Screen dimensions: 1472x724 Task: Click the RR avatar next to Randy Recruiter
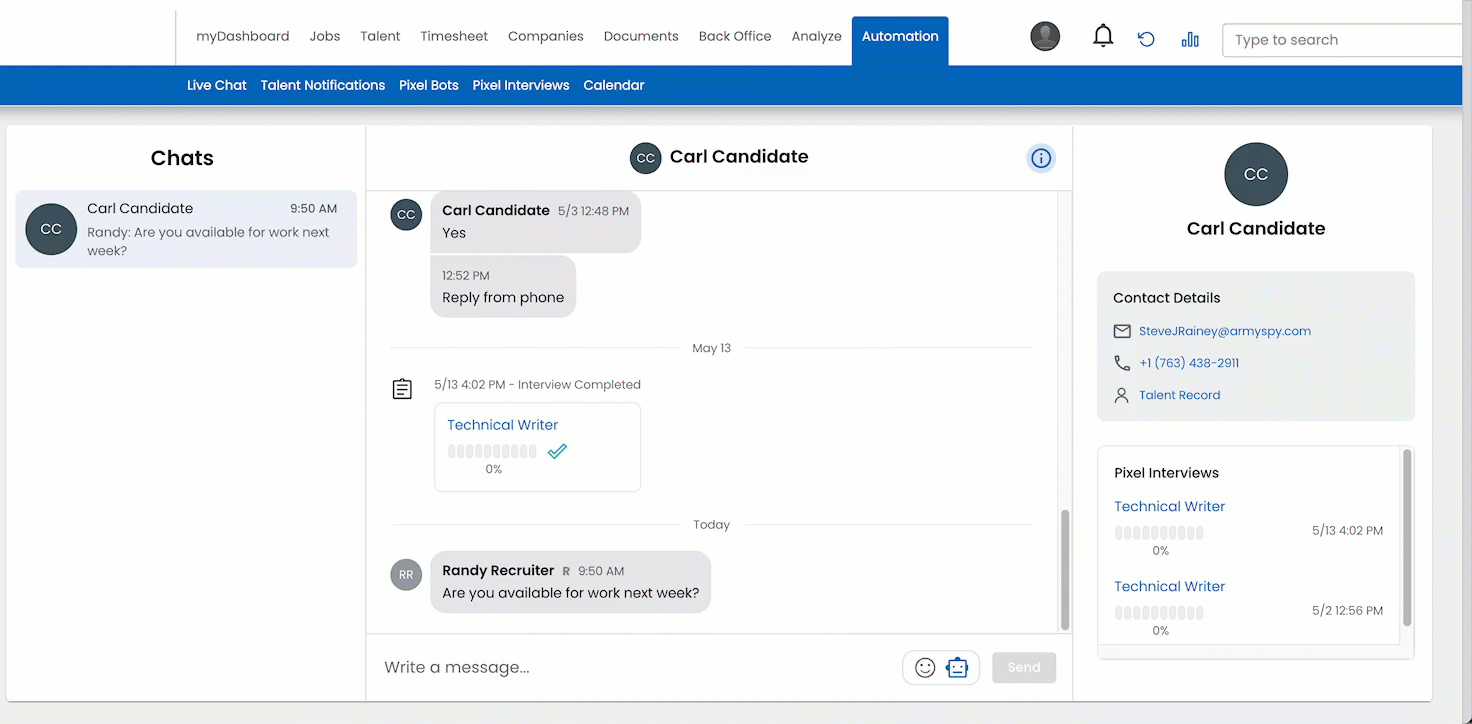(406, 575)
